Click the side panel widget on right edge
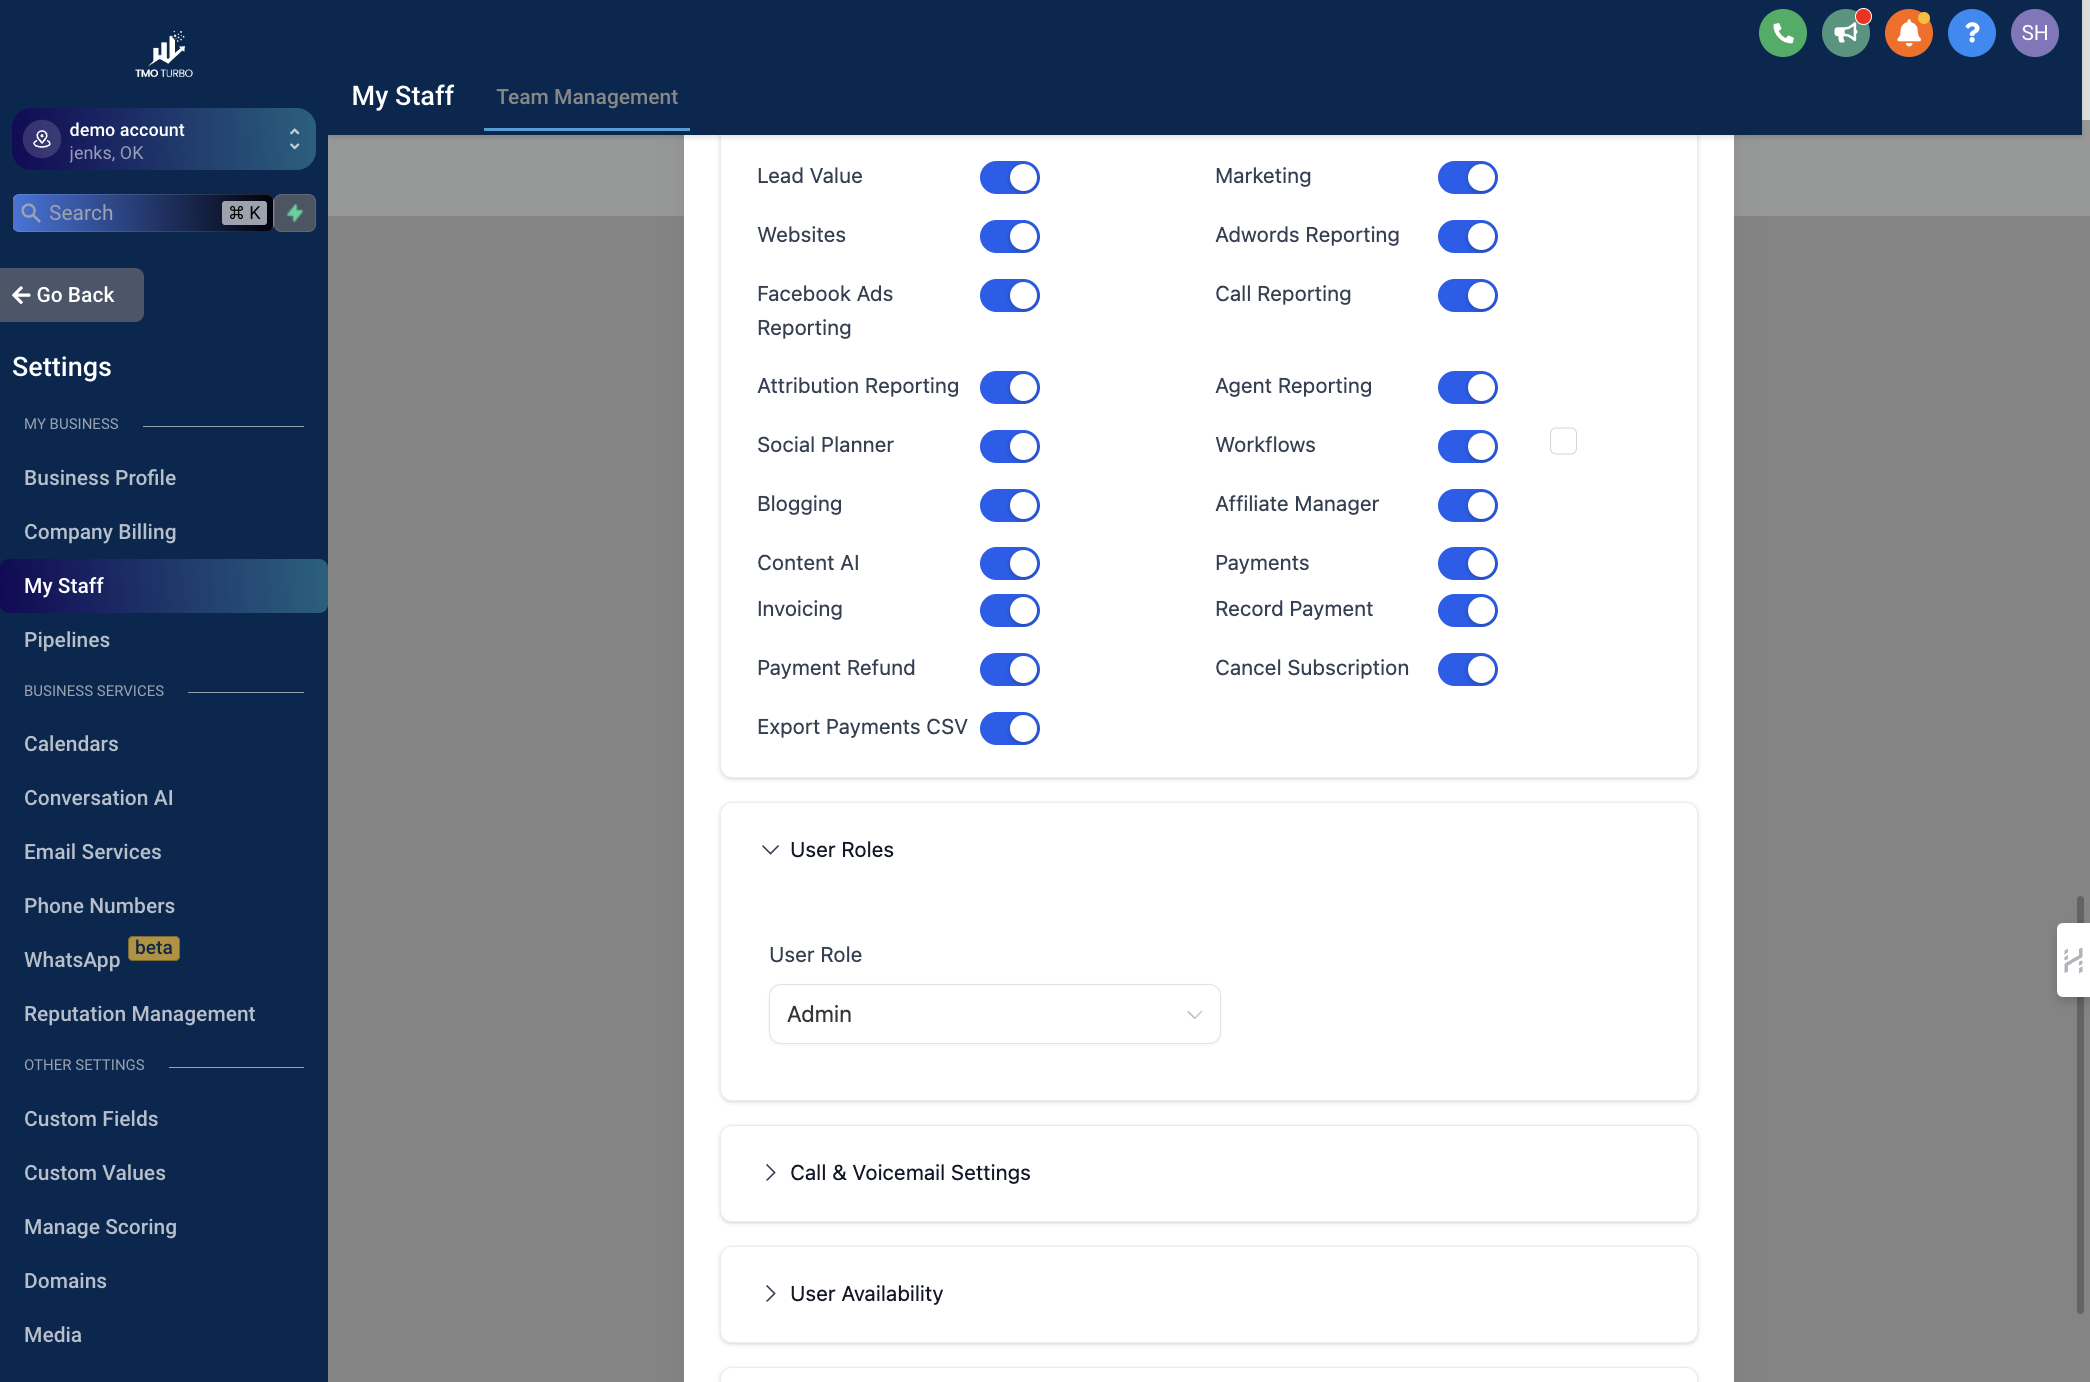This screenshot has height=1382, width=2090. [x=2073, y=960]
